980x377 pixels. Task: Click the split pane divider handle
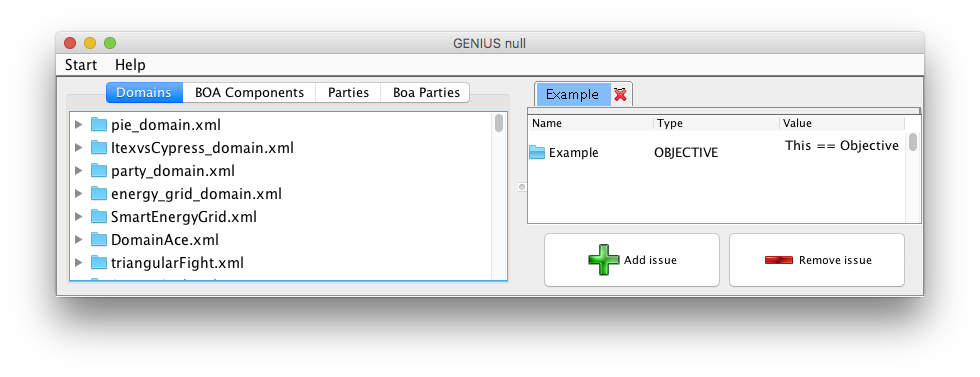coord(522,186)
